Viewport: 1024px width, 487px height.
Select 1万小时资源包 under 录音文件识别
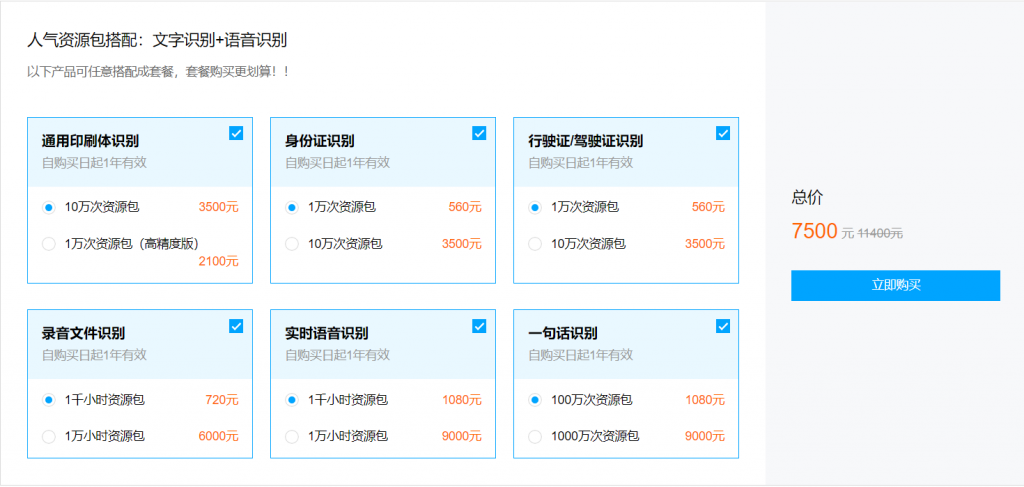49,436
